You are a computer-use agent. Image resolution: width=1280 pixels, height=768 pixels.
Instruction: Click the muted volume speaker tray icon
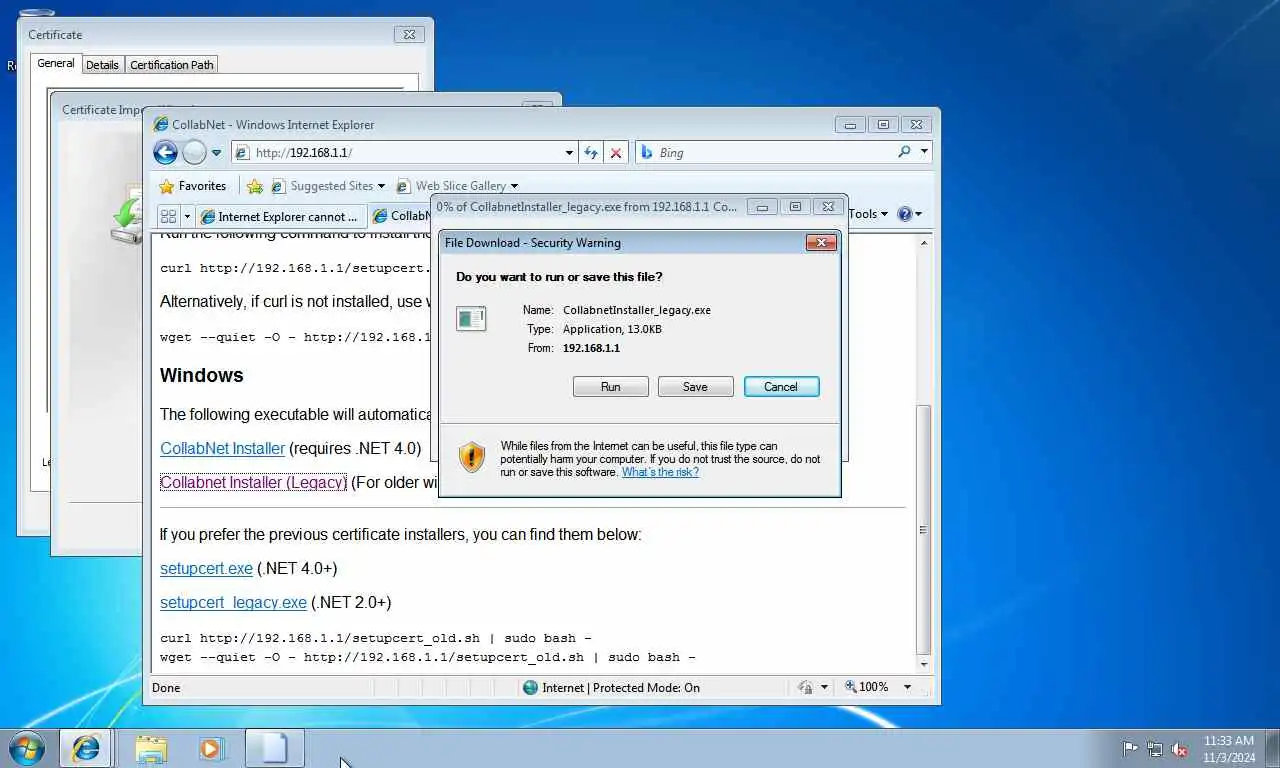pyautogui.click(x=1179, y=748)
